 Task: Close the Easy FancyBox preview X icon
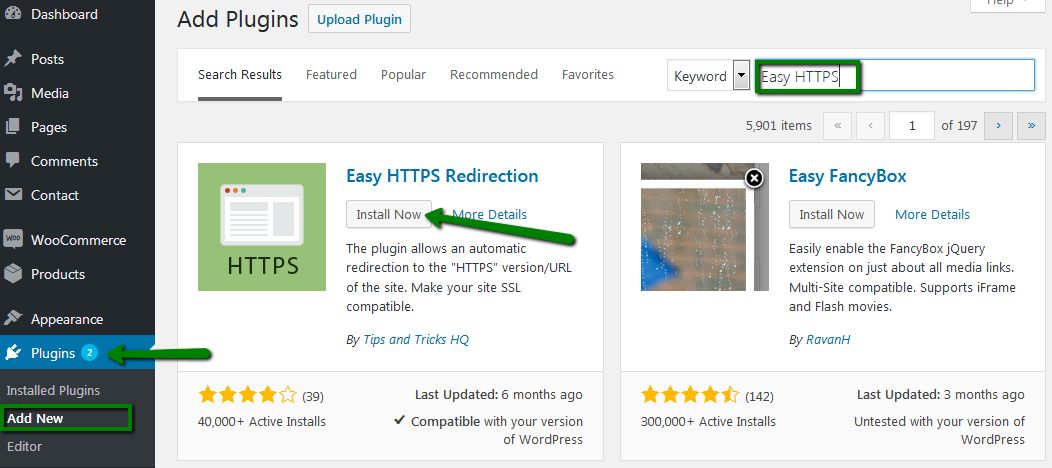[755, 178]
